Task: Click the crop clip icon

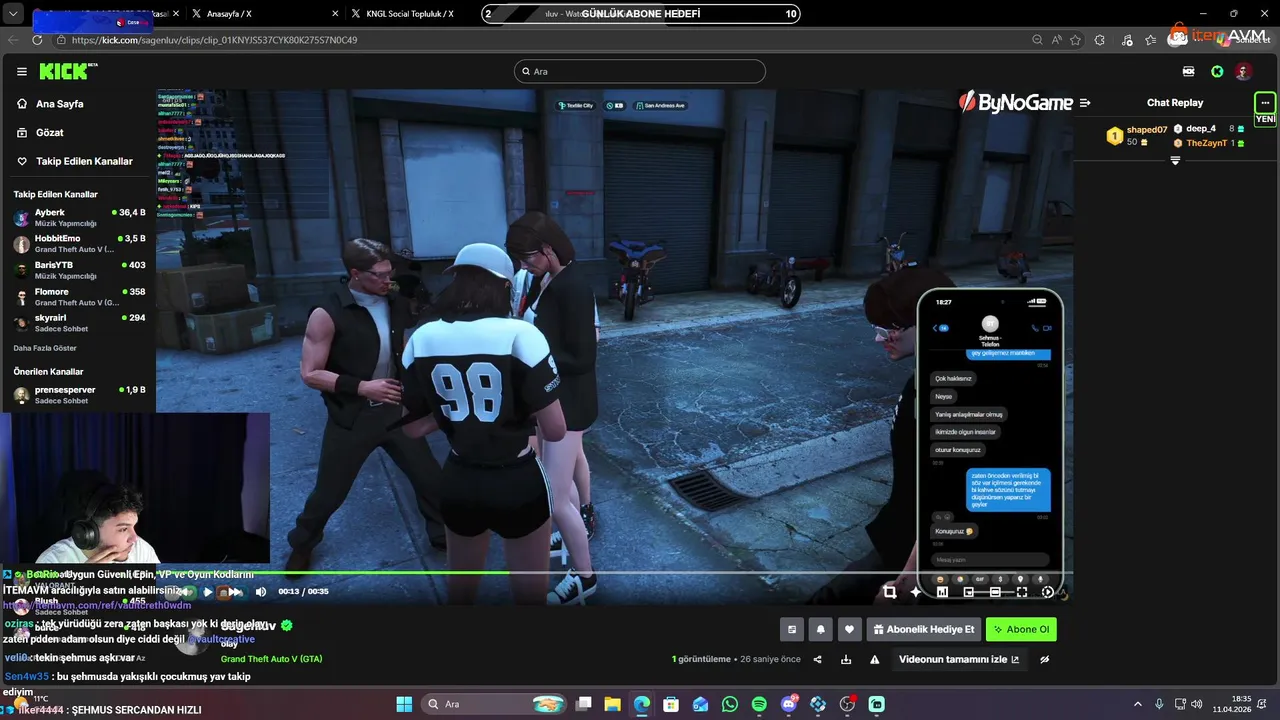Action: [889, 592]
